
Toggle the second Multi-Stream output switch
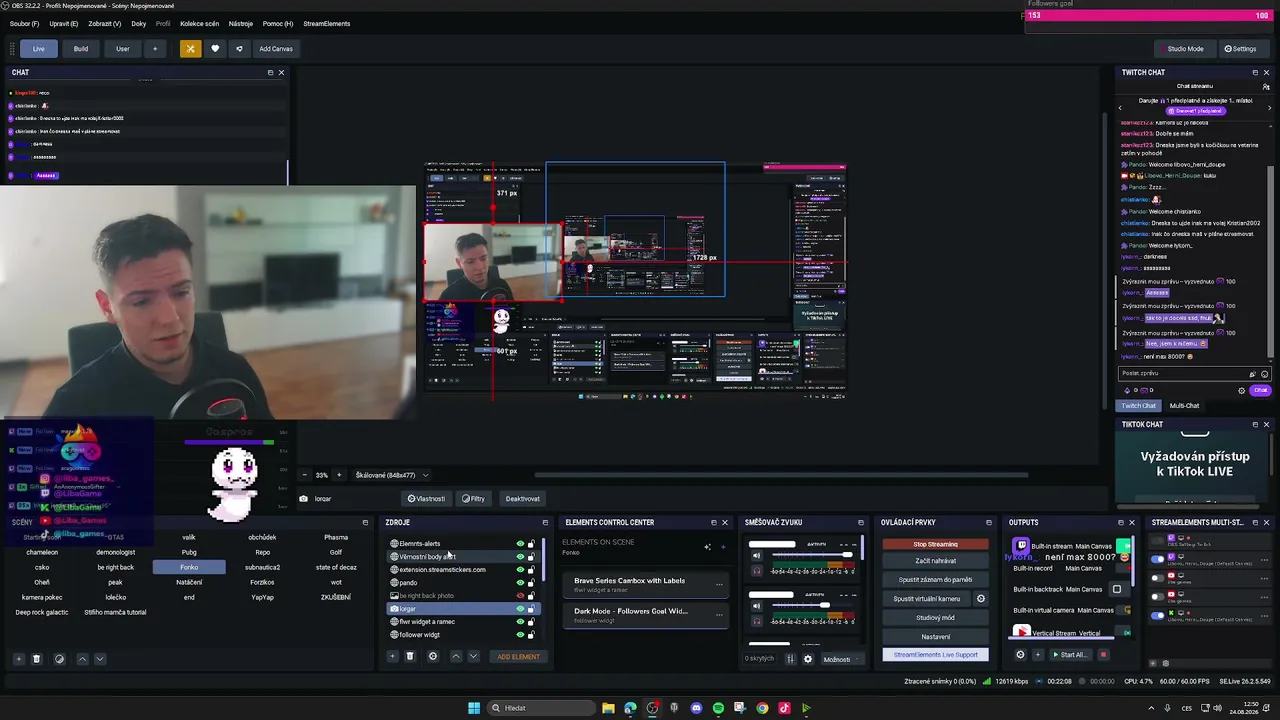[1158, 559]
